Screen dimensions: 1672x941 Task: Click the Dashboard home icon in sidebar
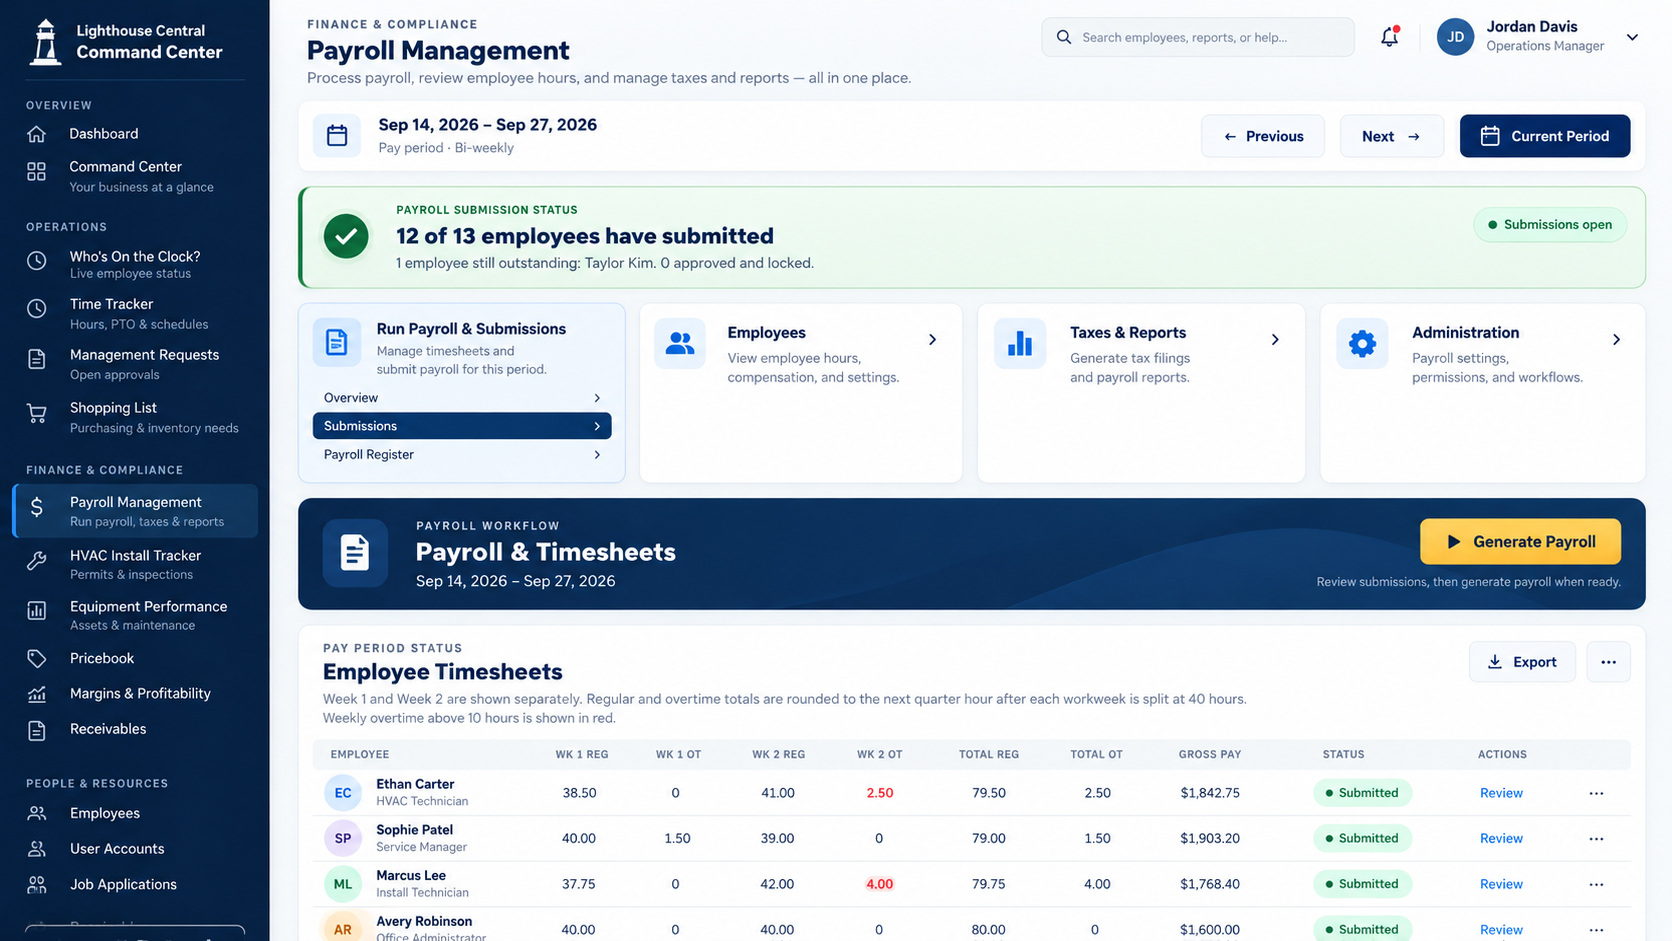[37, 134]
